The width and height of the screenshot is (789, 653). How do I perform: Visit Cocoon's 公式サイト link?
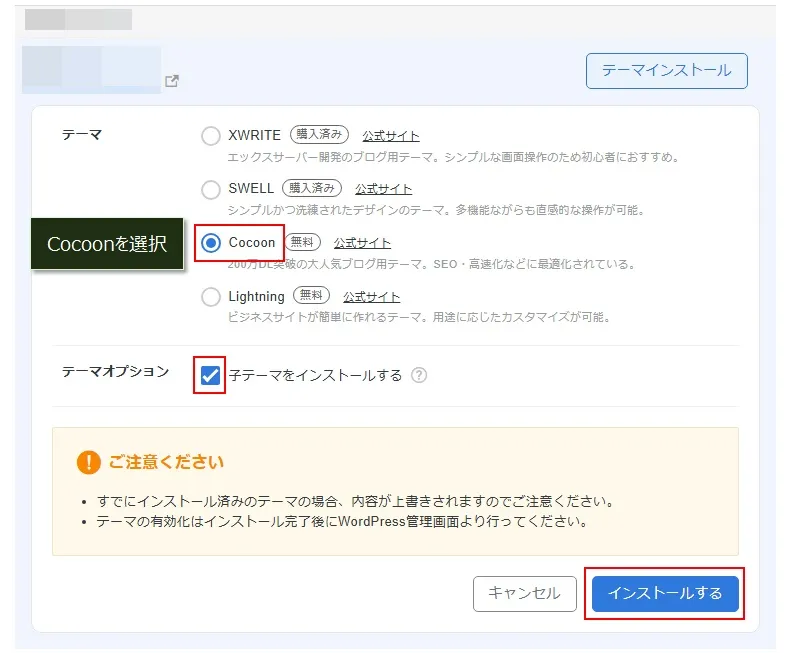tap(362, 243)
